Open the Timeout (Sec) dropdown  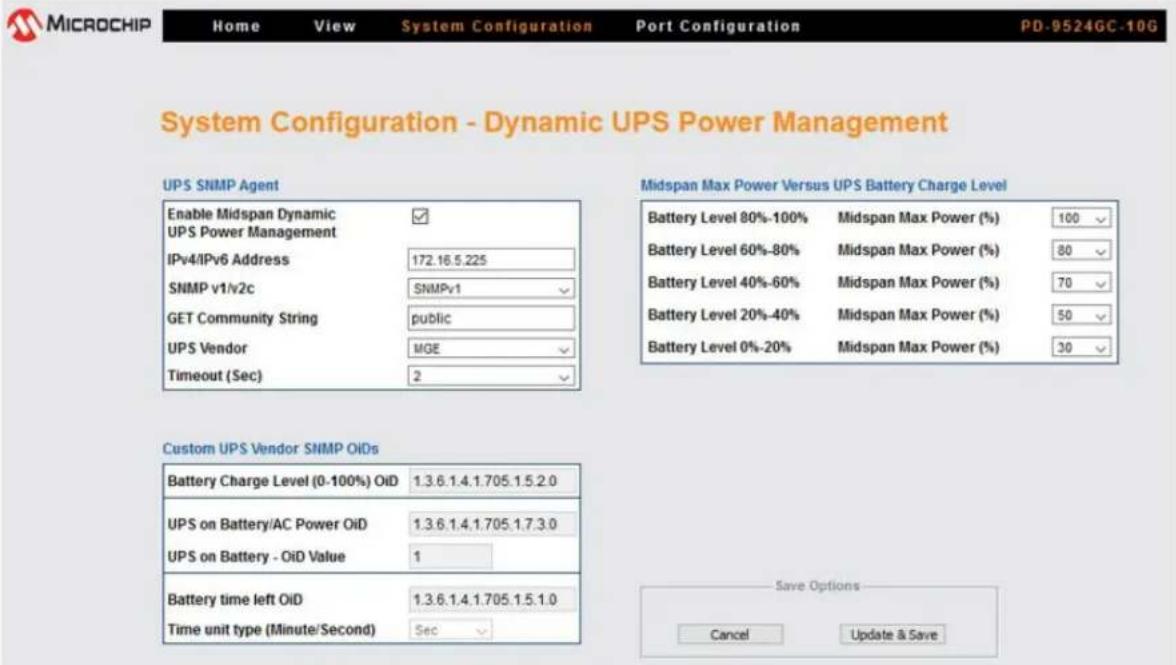click(491, 376)
